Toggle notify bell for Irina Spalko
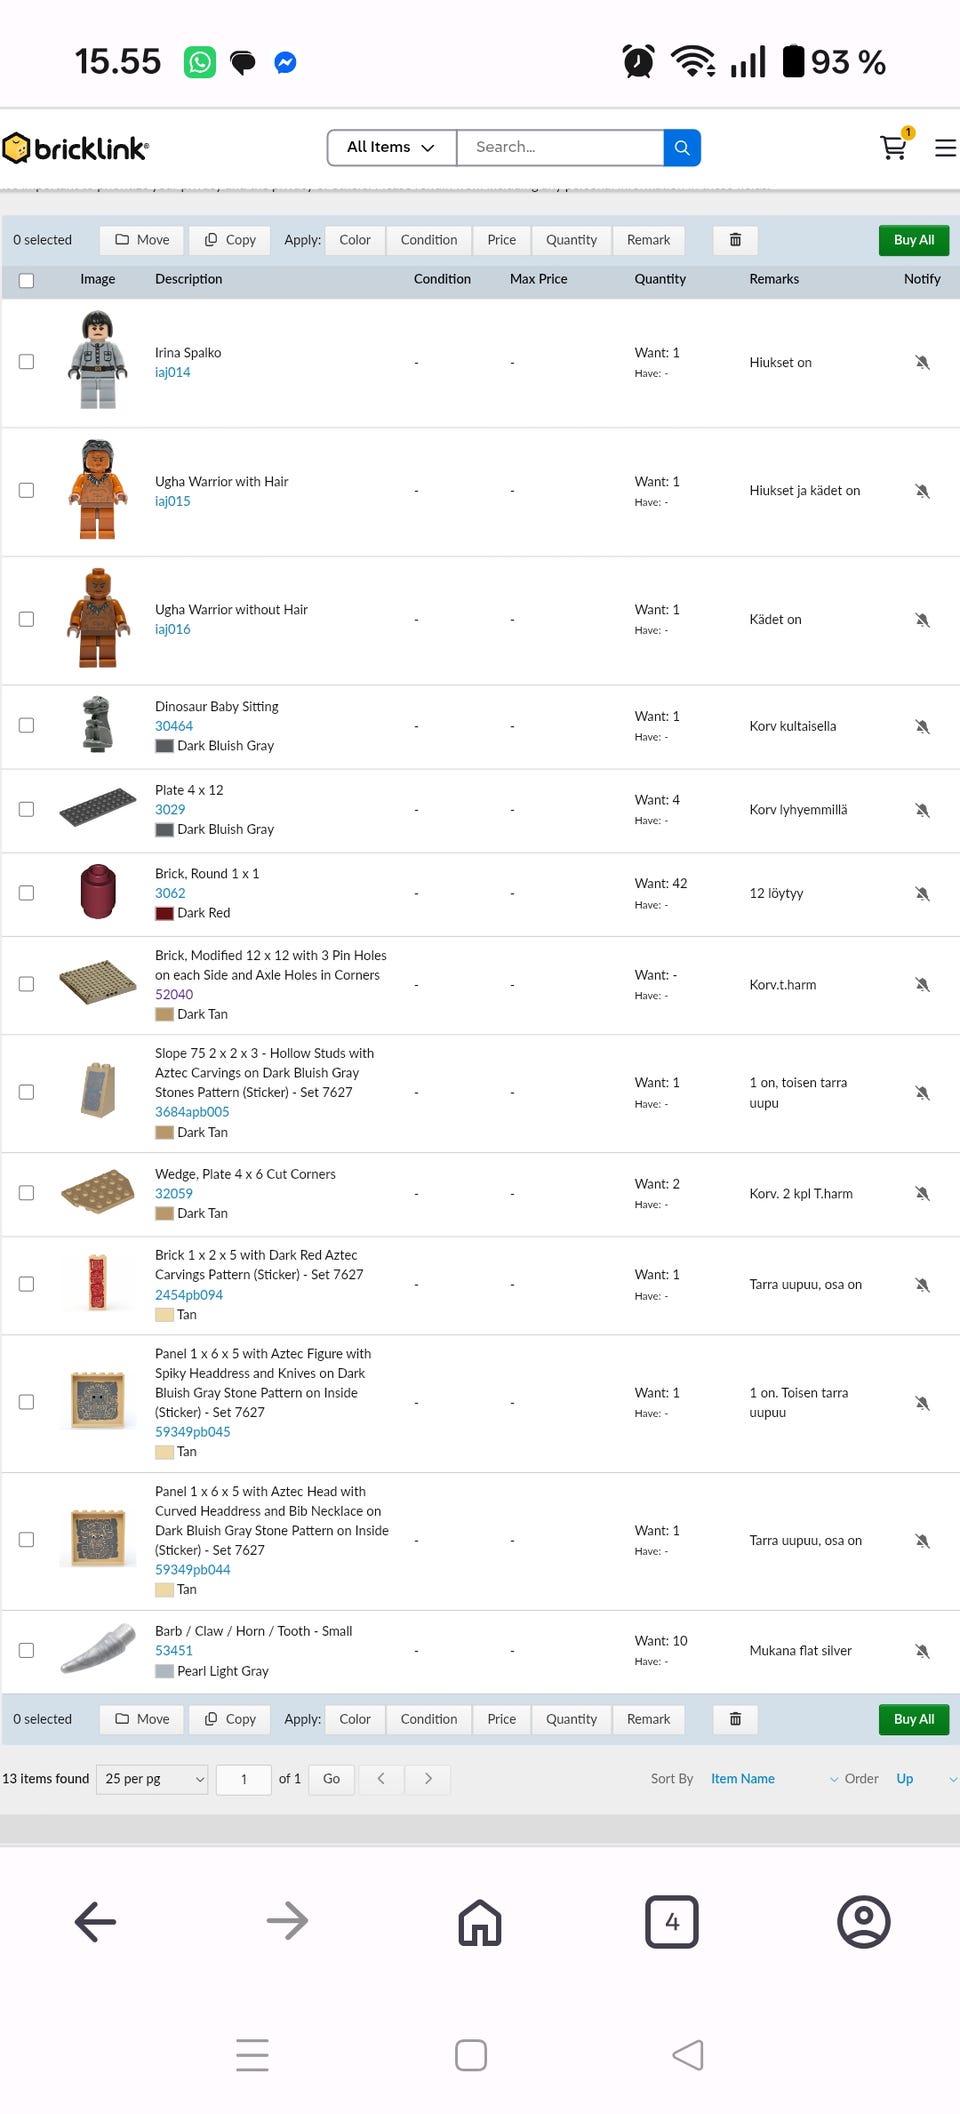960x2114 pixels. [x=922, y=362]
